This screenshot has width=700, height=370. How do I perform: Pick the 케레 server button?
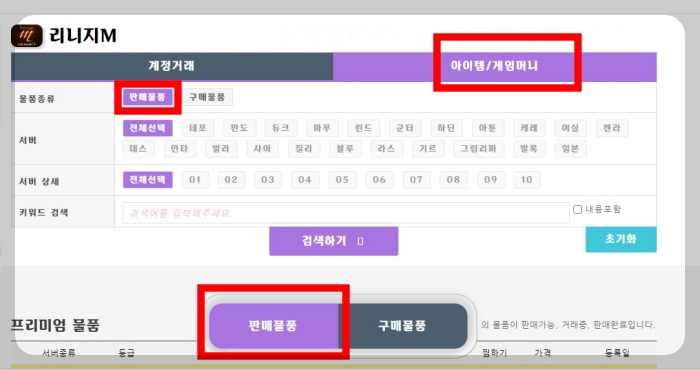(529, 128)
